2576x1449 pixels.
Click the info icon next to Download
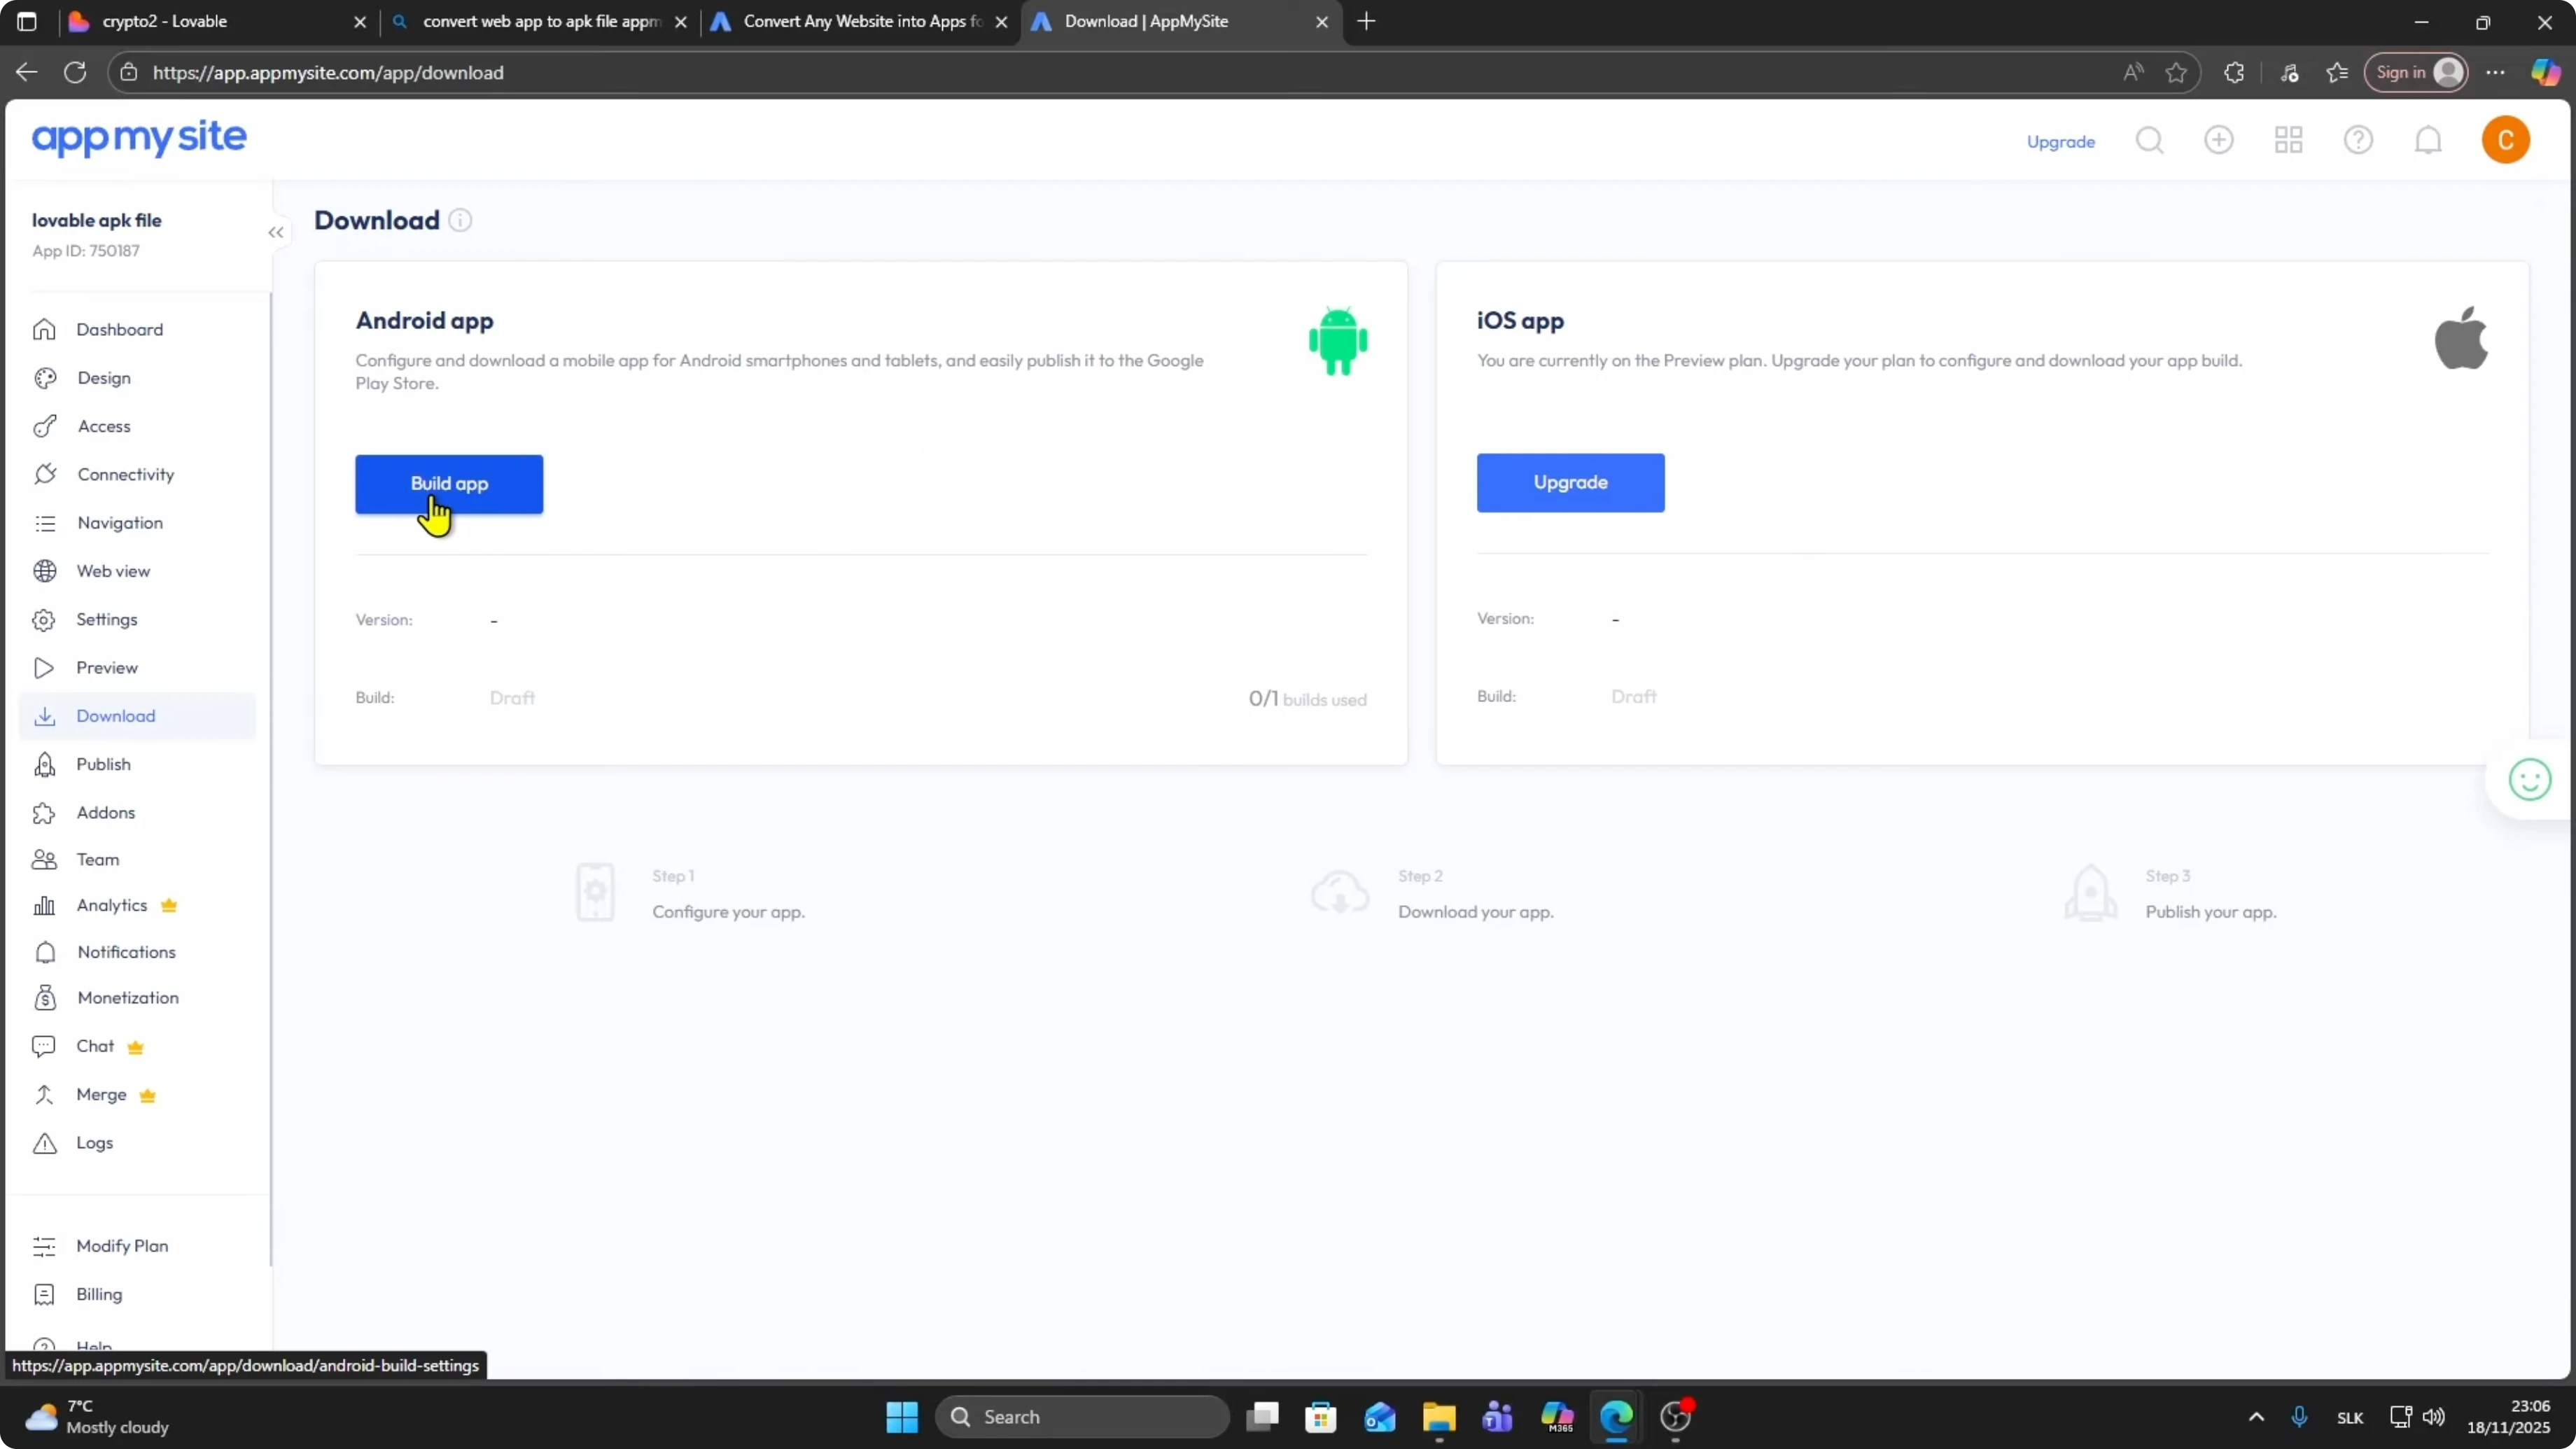(x=460, y=220)
